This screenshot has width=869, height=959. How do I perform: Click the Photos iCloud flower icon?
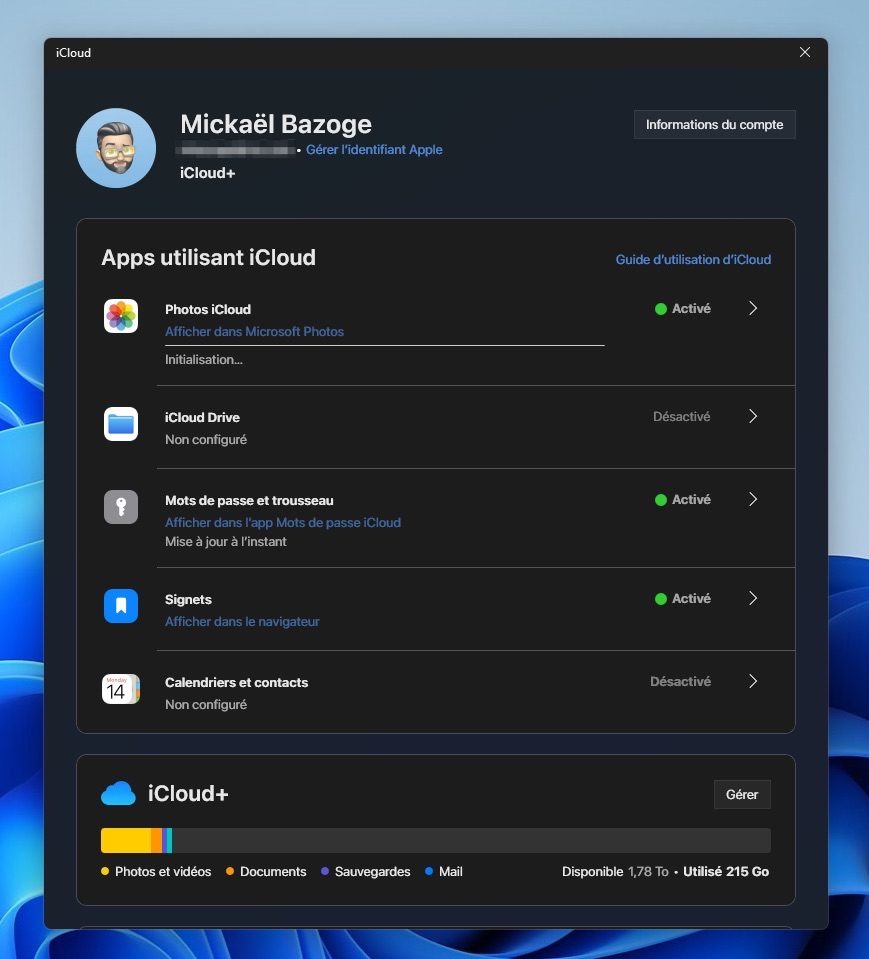pos(120,316)
